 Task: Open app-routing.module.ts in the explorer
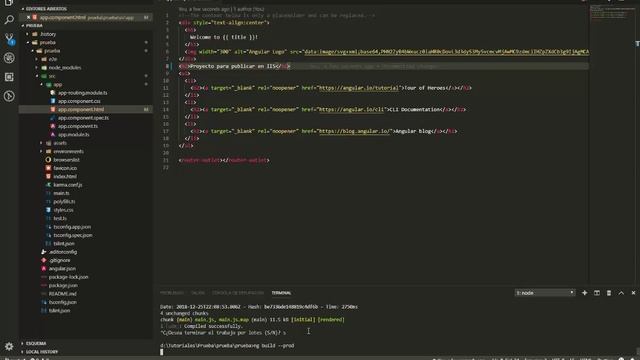(x=82, y=93)
